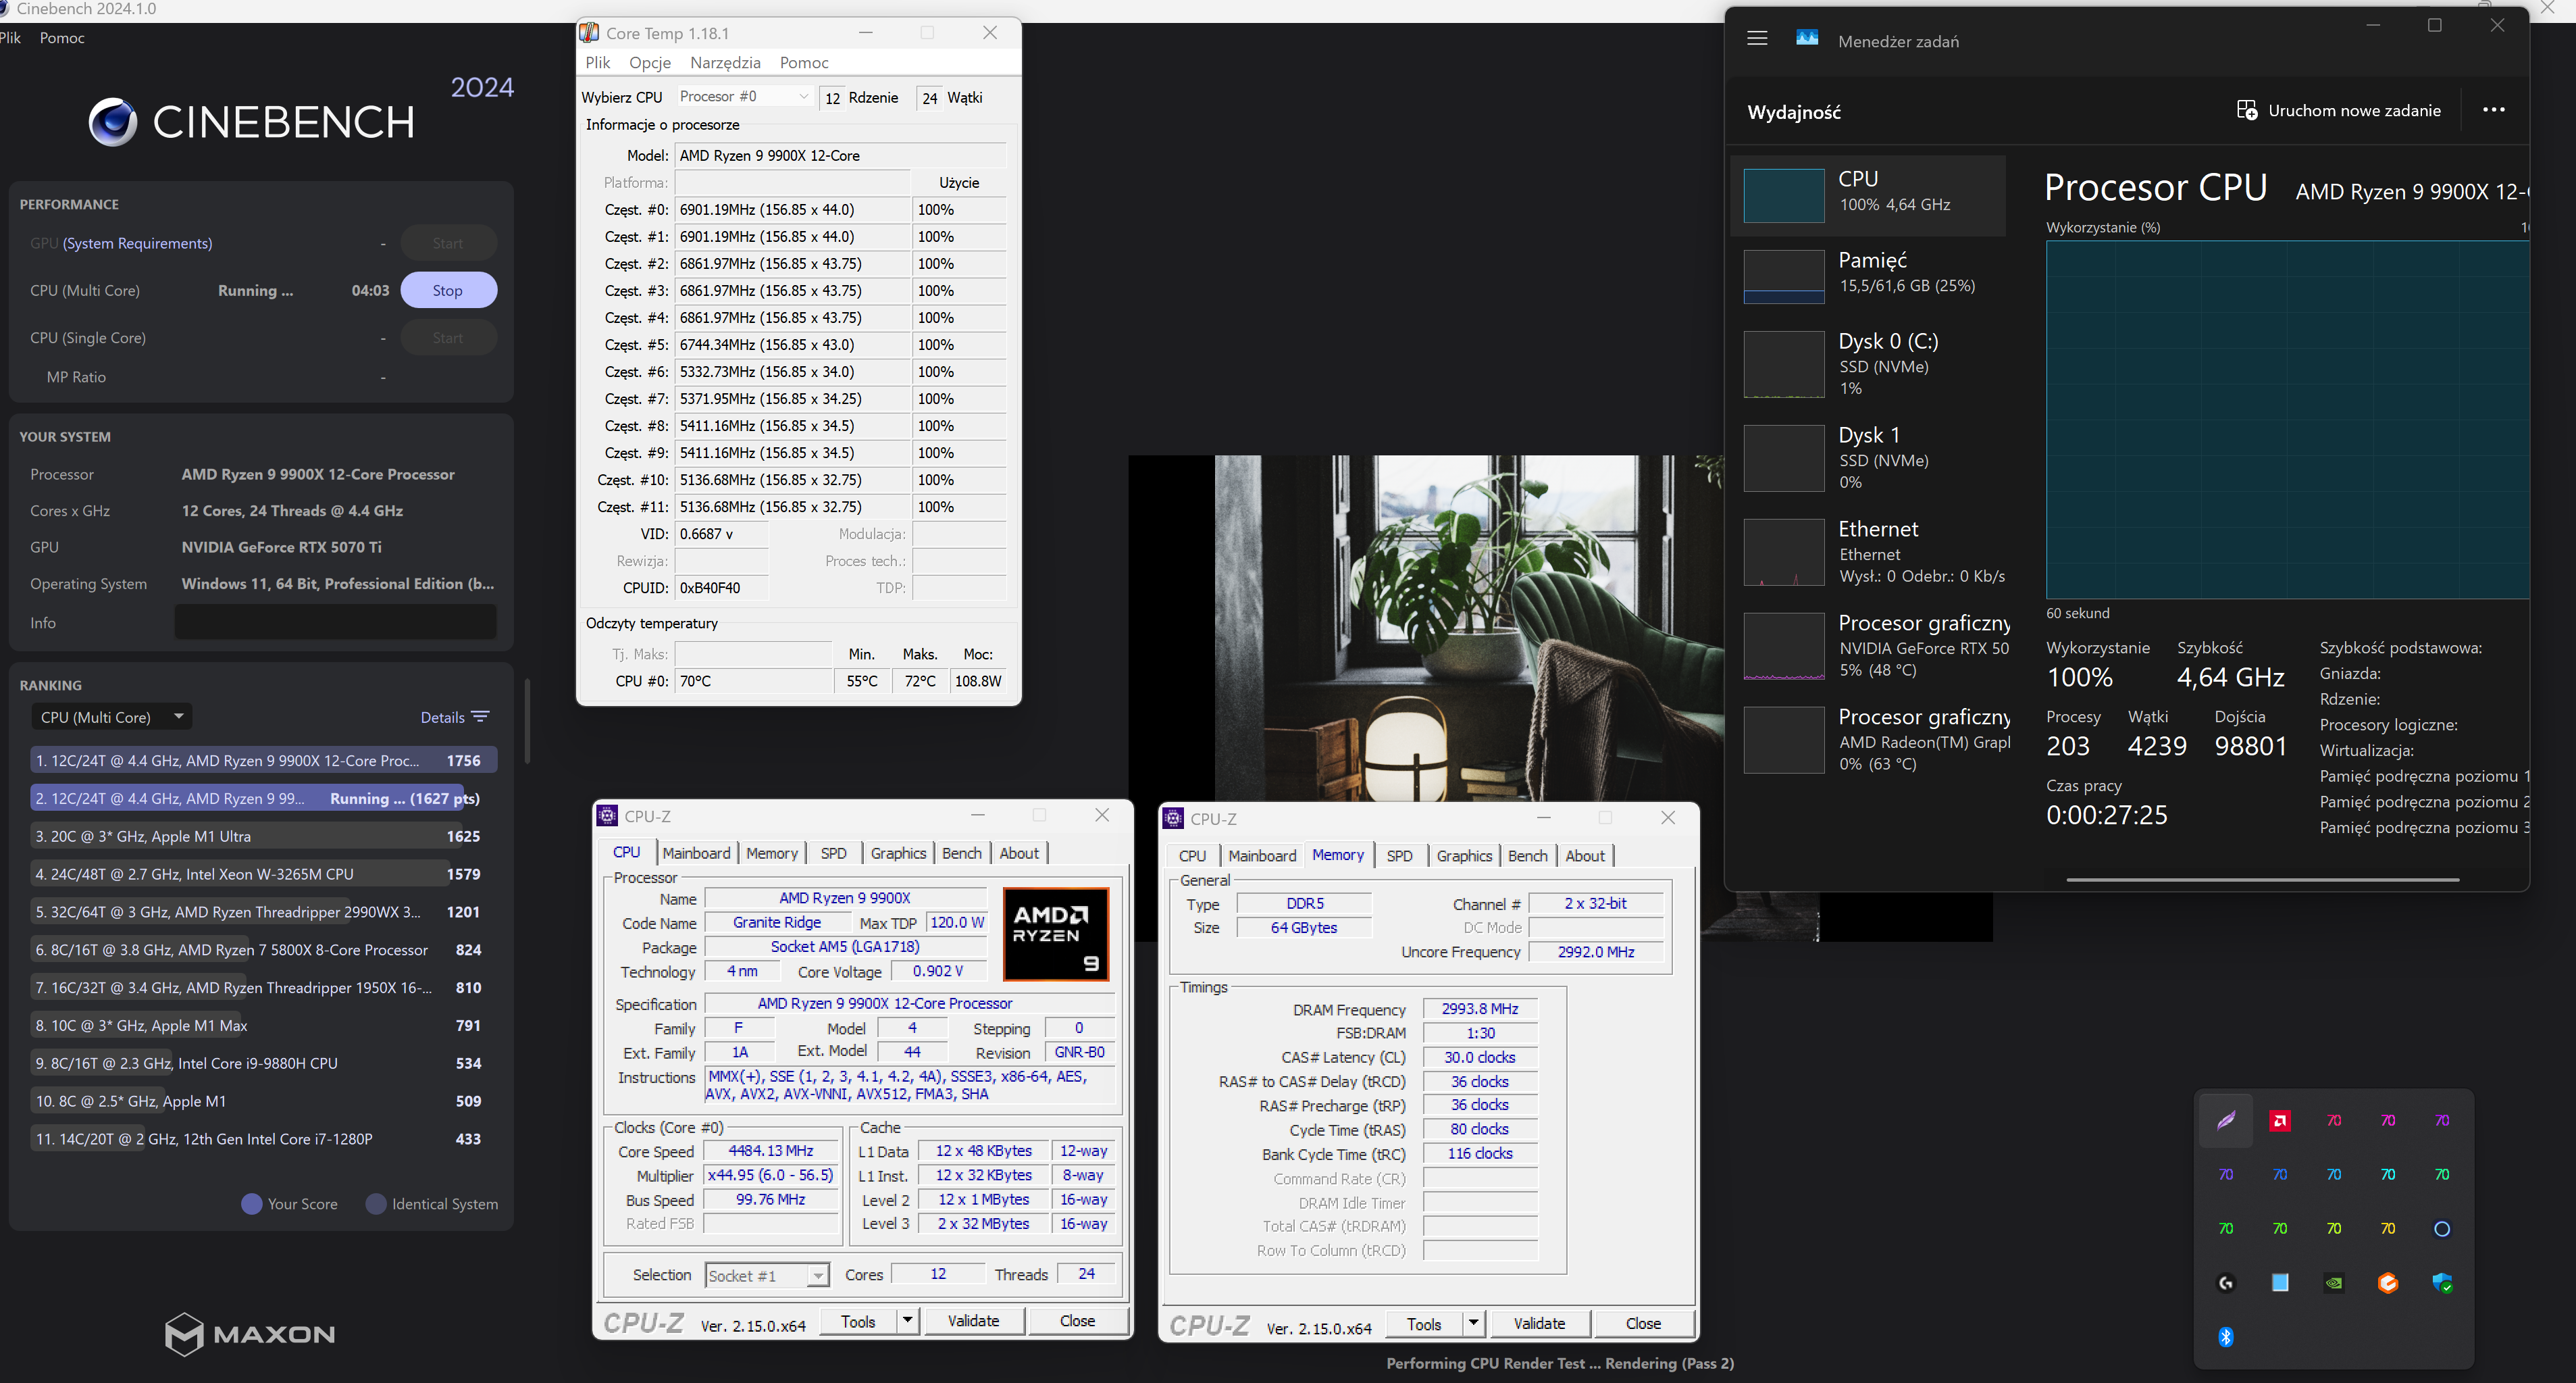Viewport: 2576px width, 1383px height.
Task: Open Opcje menu in Core Temp
Action: coord(650,62)
